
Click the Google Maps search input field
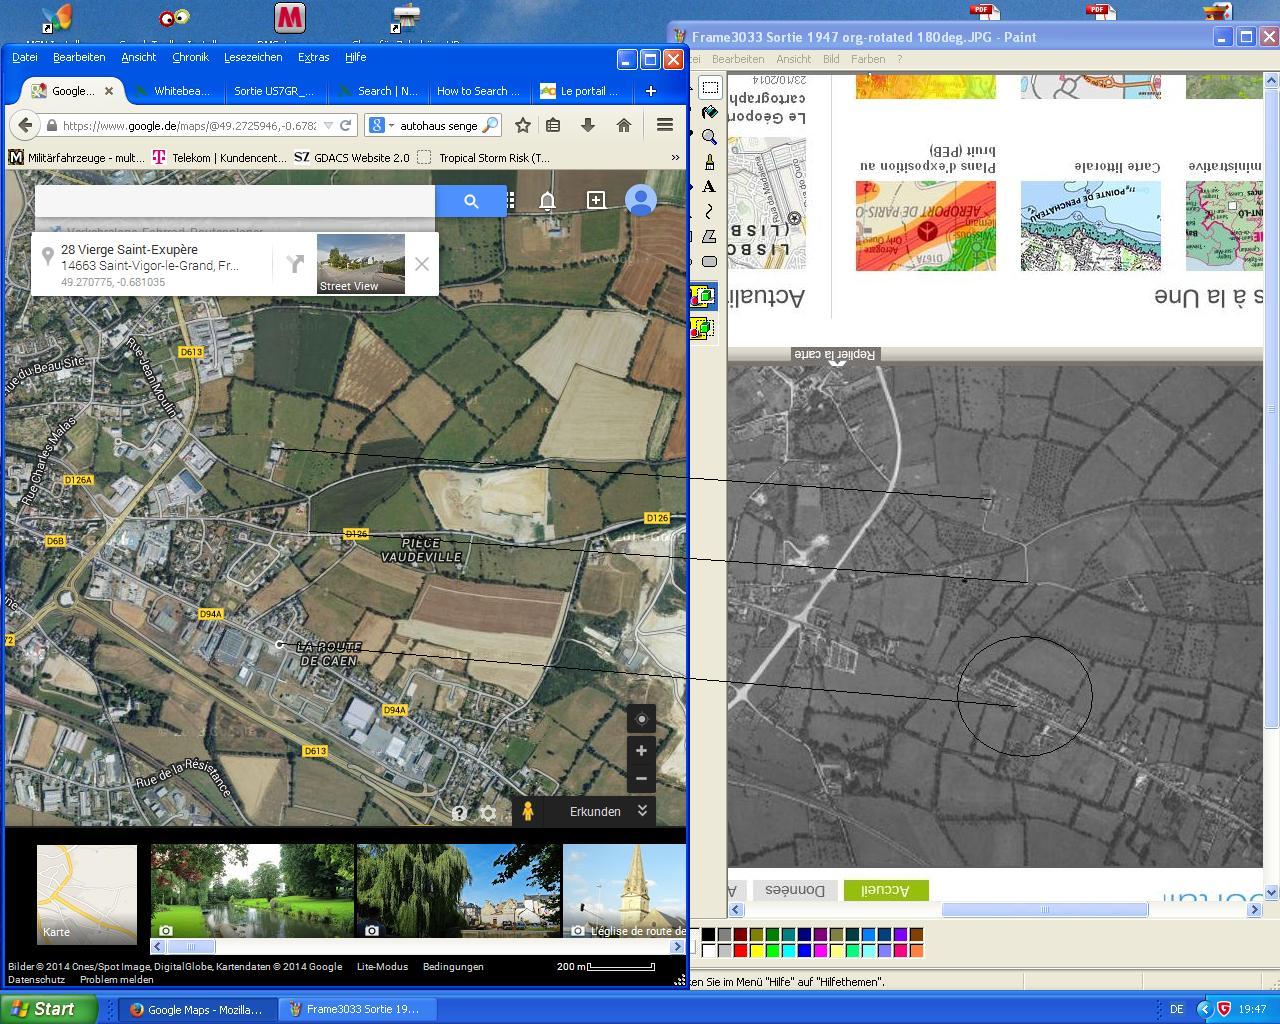click(x=235, y=201)
